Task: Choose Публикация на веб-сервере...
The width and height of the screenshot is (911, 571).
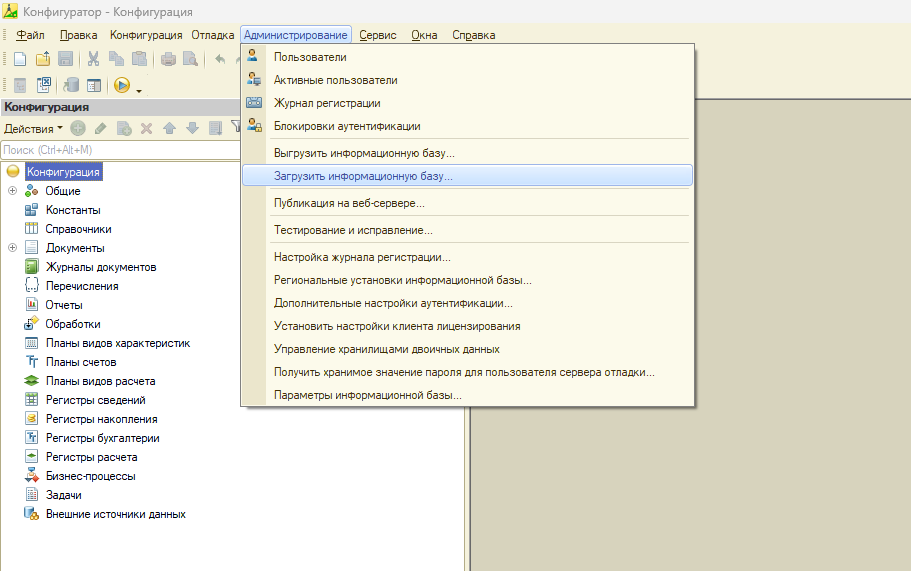Action: tap(467, 203)
